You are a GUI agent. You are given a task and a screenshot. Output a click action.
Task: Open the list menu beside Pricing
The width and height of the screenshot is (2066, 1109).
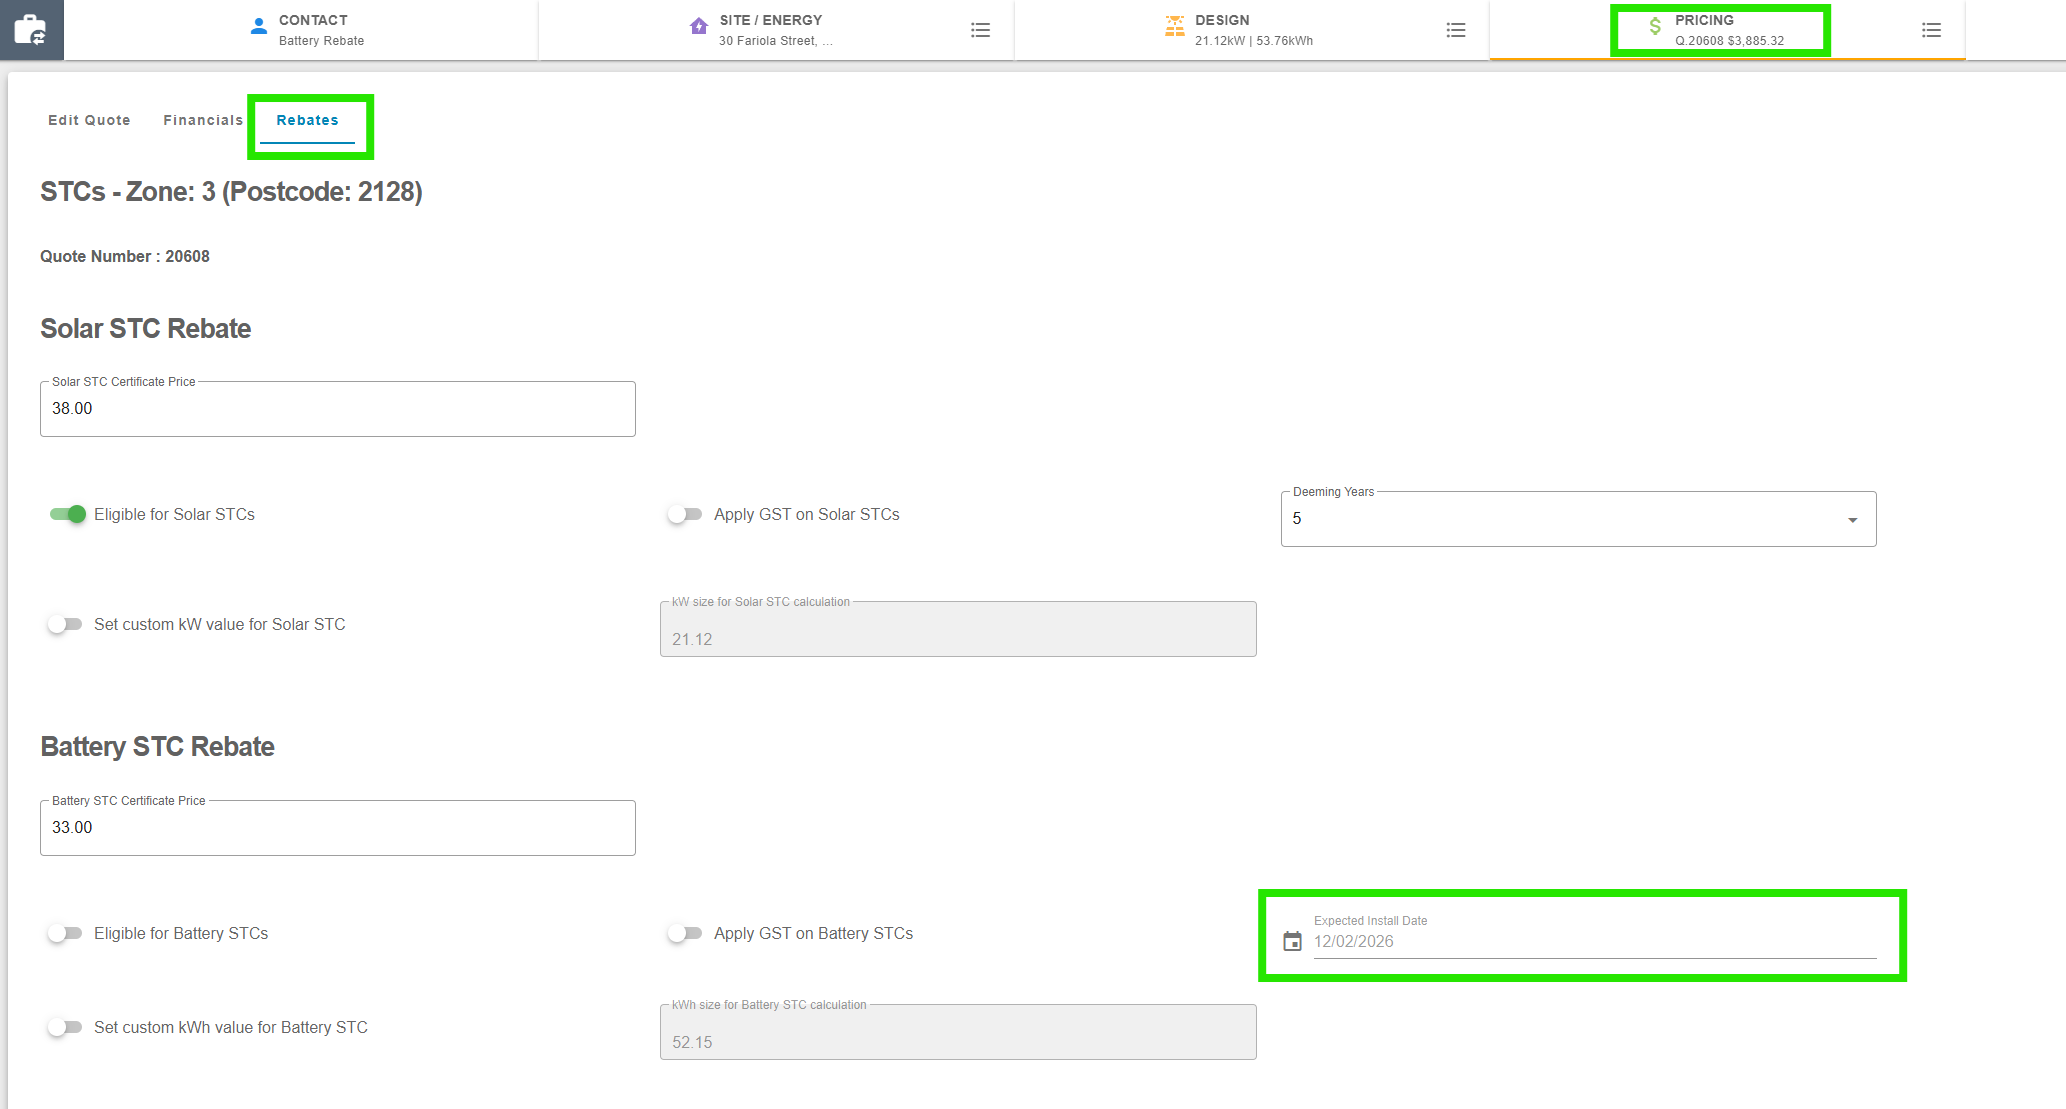click(x=1931, y=30)
